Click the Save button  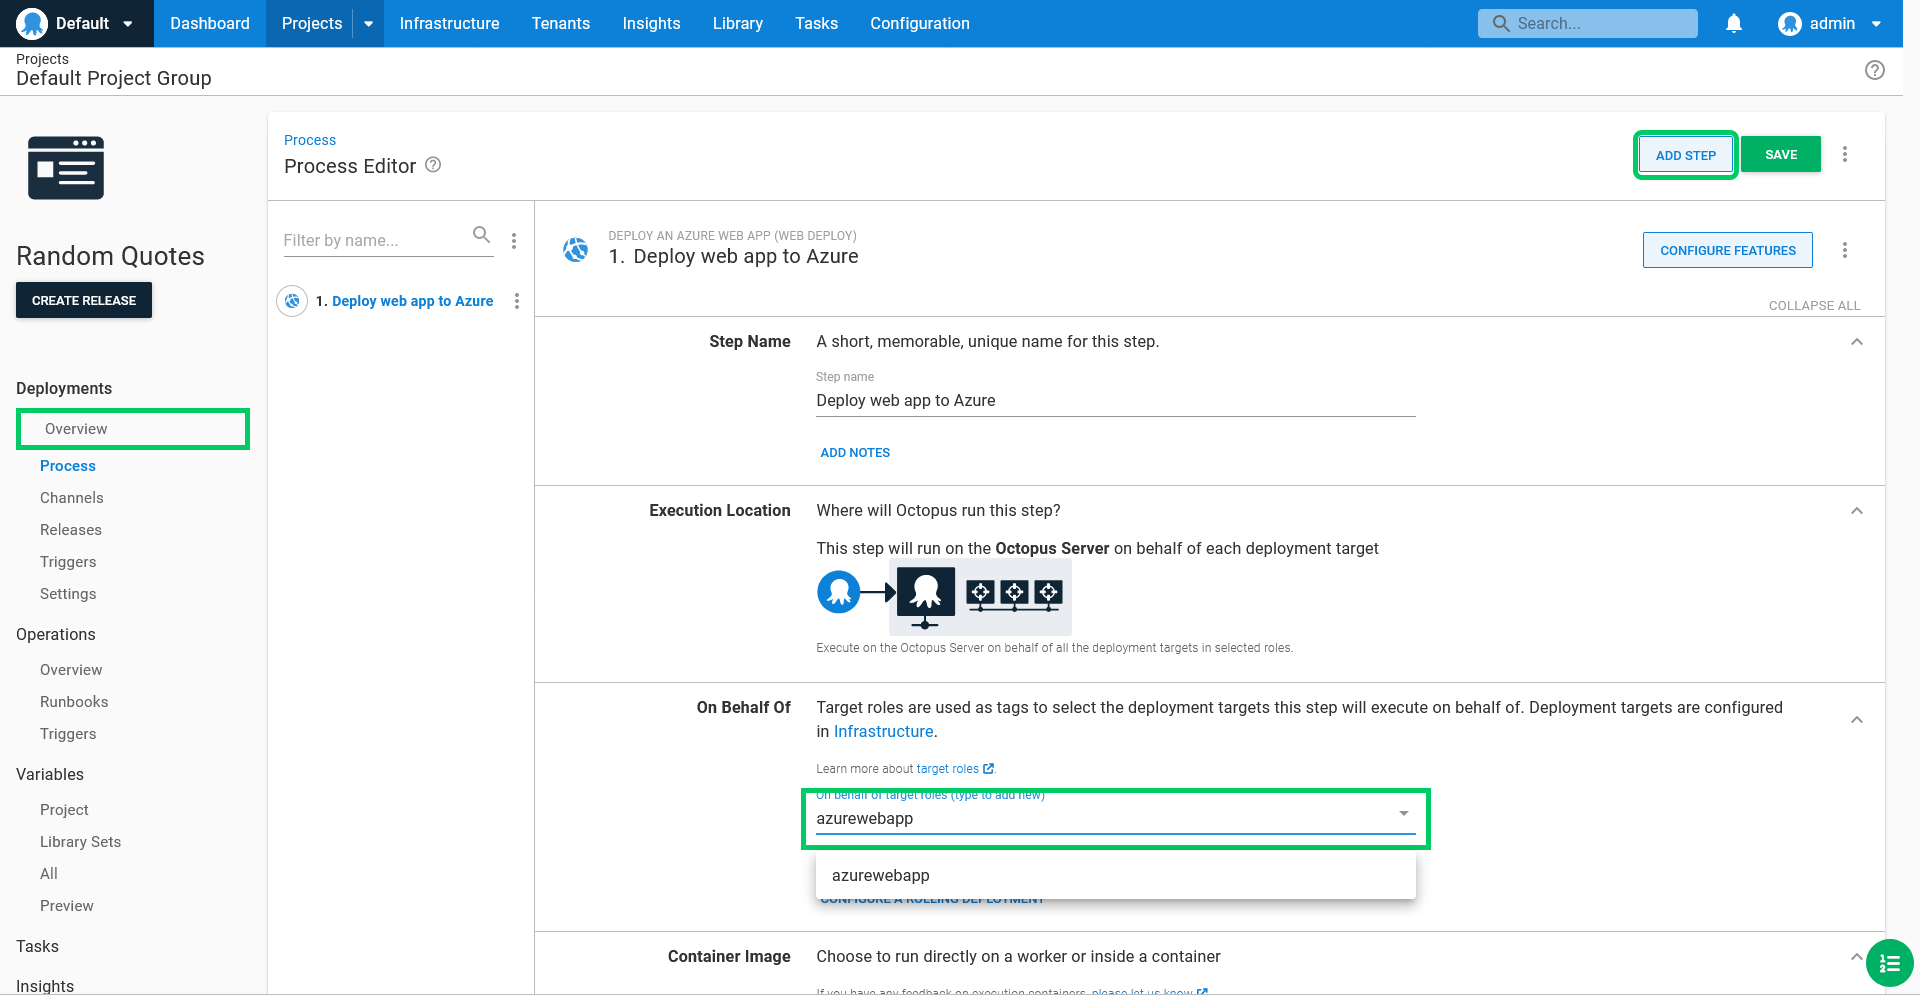1781,154
